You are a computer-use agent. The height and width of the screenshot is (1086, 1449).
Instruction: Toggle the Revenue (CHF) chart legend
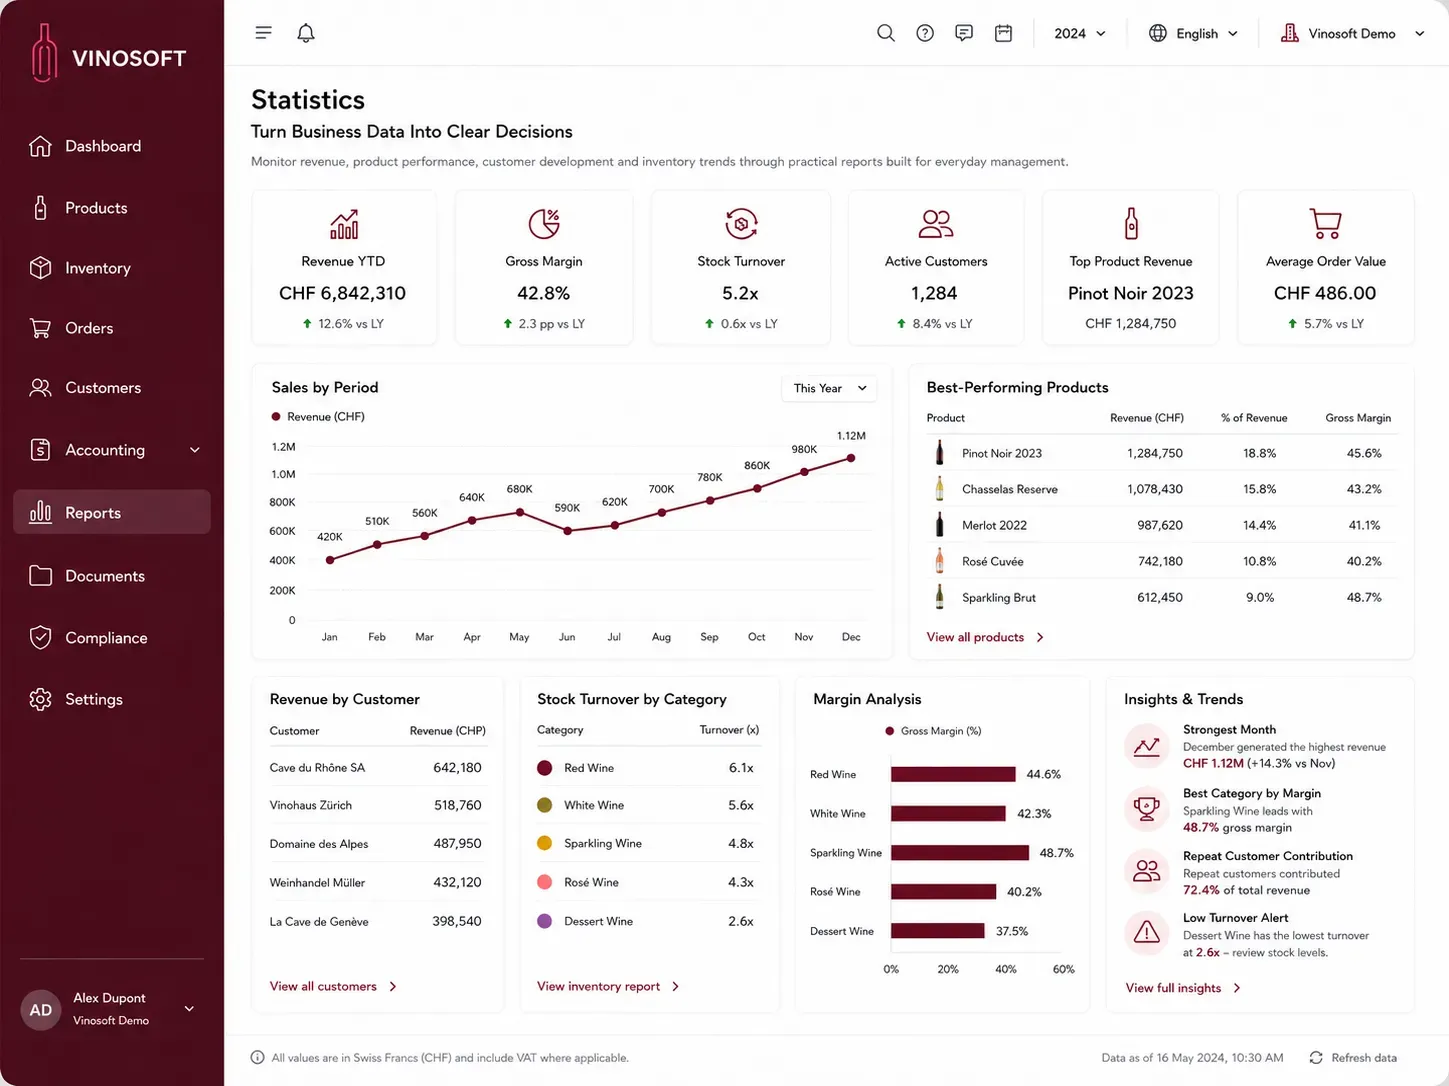click(x=318, y=417)
